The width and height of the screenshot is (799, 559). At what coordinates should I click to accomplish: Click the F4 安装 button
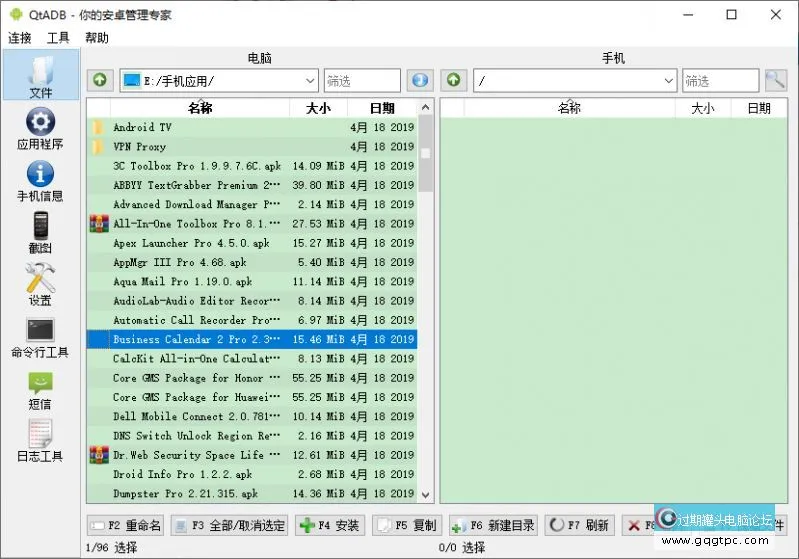click(329, 525)
